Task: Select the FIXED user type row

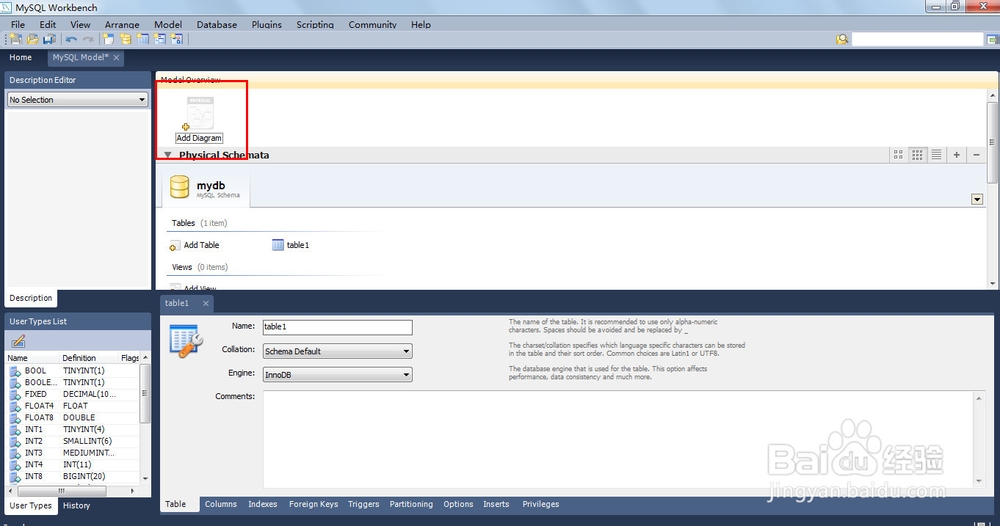Action: coord(71,394)
